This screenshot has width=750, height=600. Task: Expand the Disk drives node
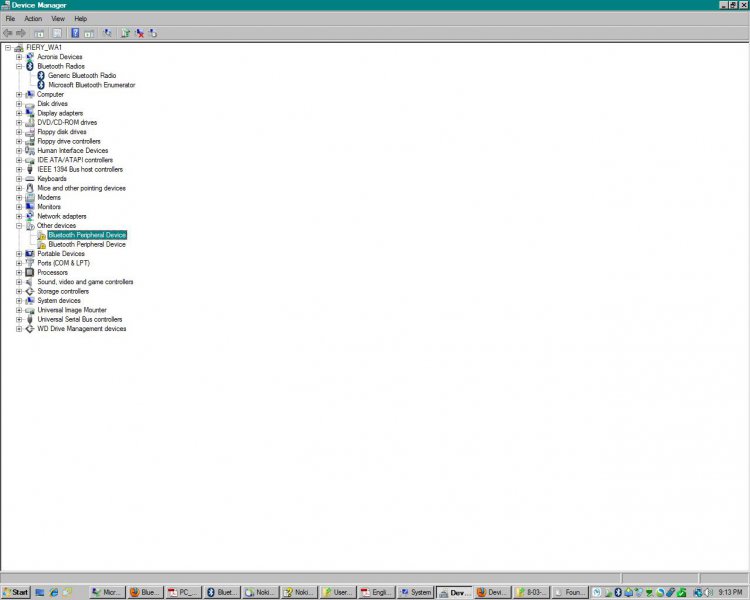click(19, 104)
